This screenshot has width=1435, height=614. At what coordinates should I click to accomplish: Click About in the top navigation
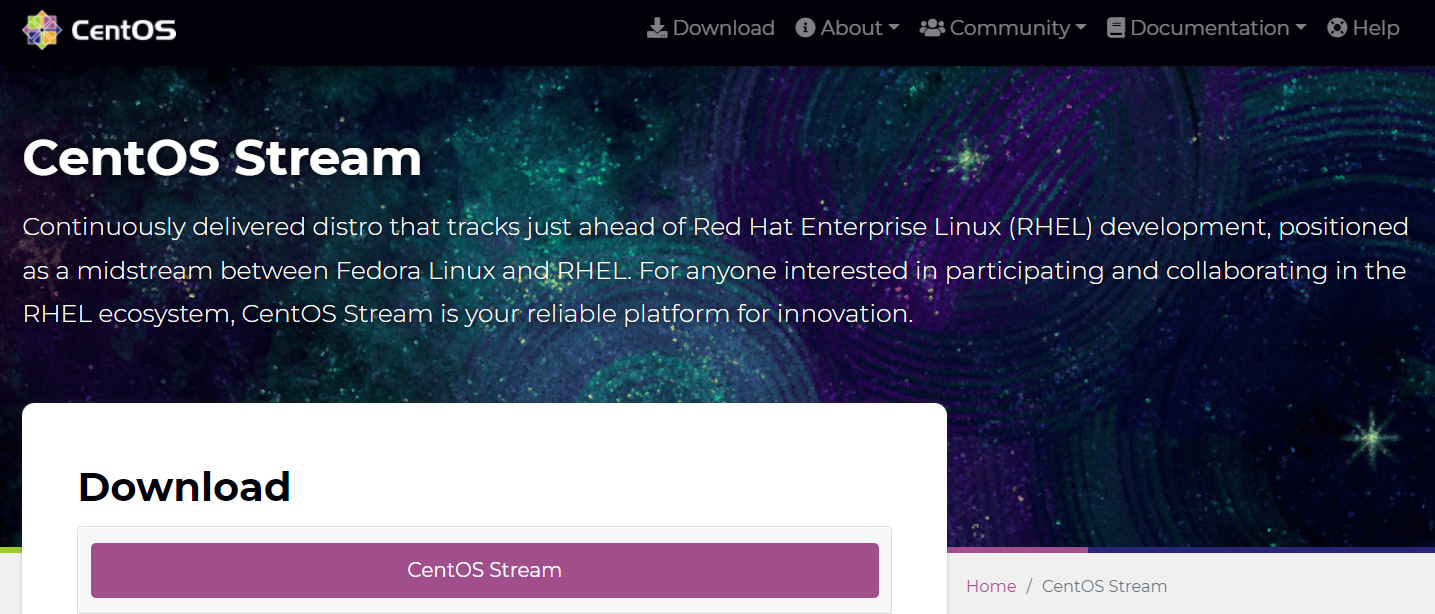point(853,27)
